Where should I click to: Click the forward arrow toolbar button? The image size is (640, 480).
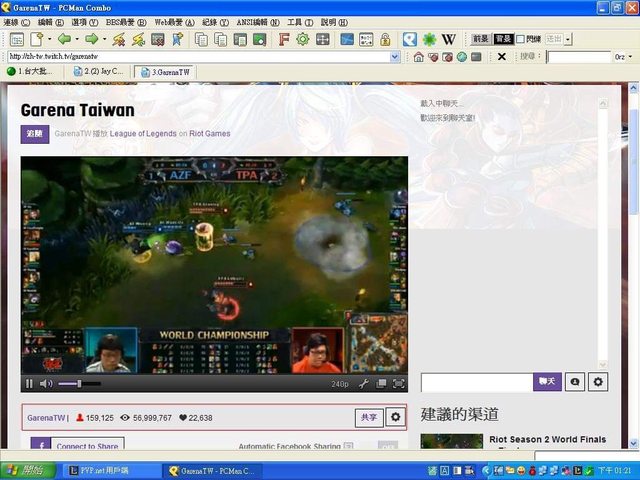pyautogui.click(x=91, y=39)
